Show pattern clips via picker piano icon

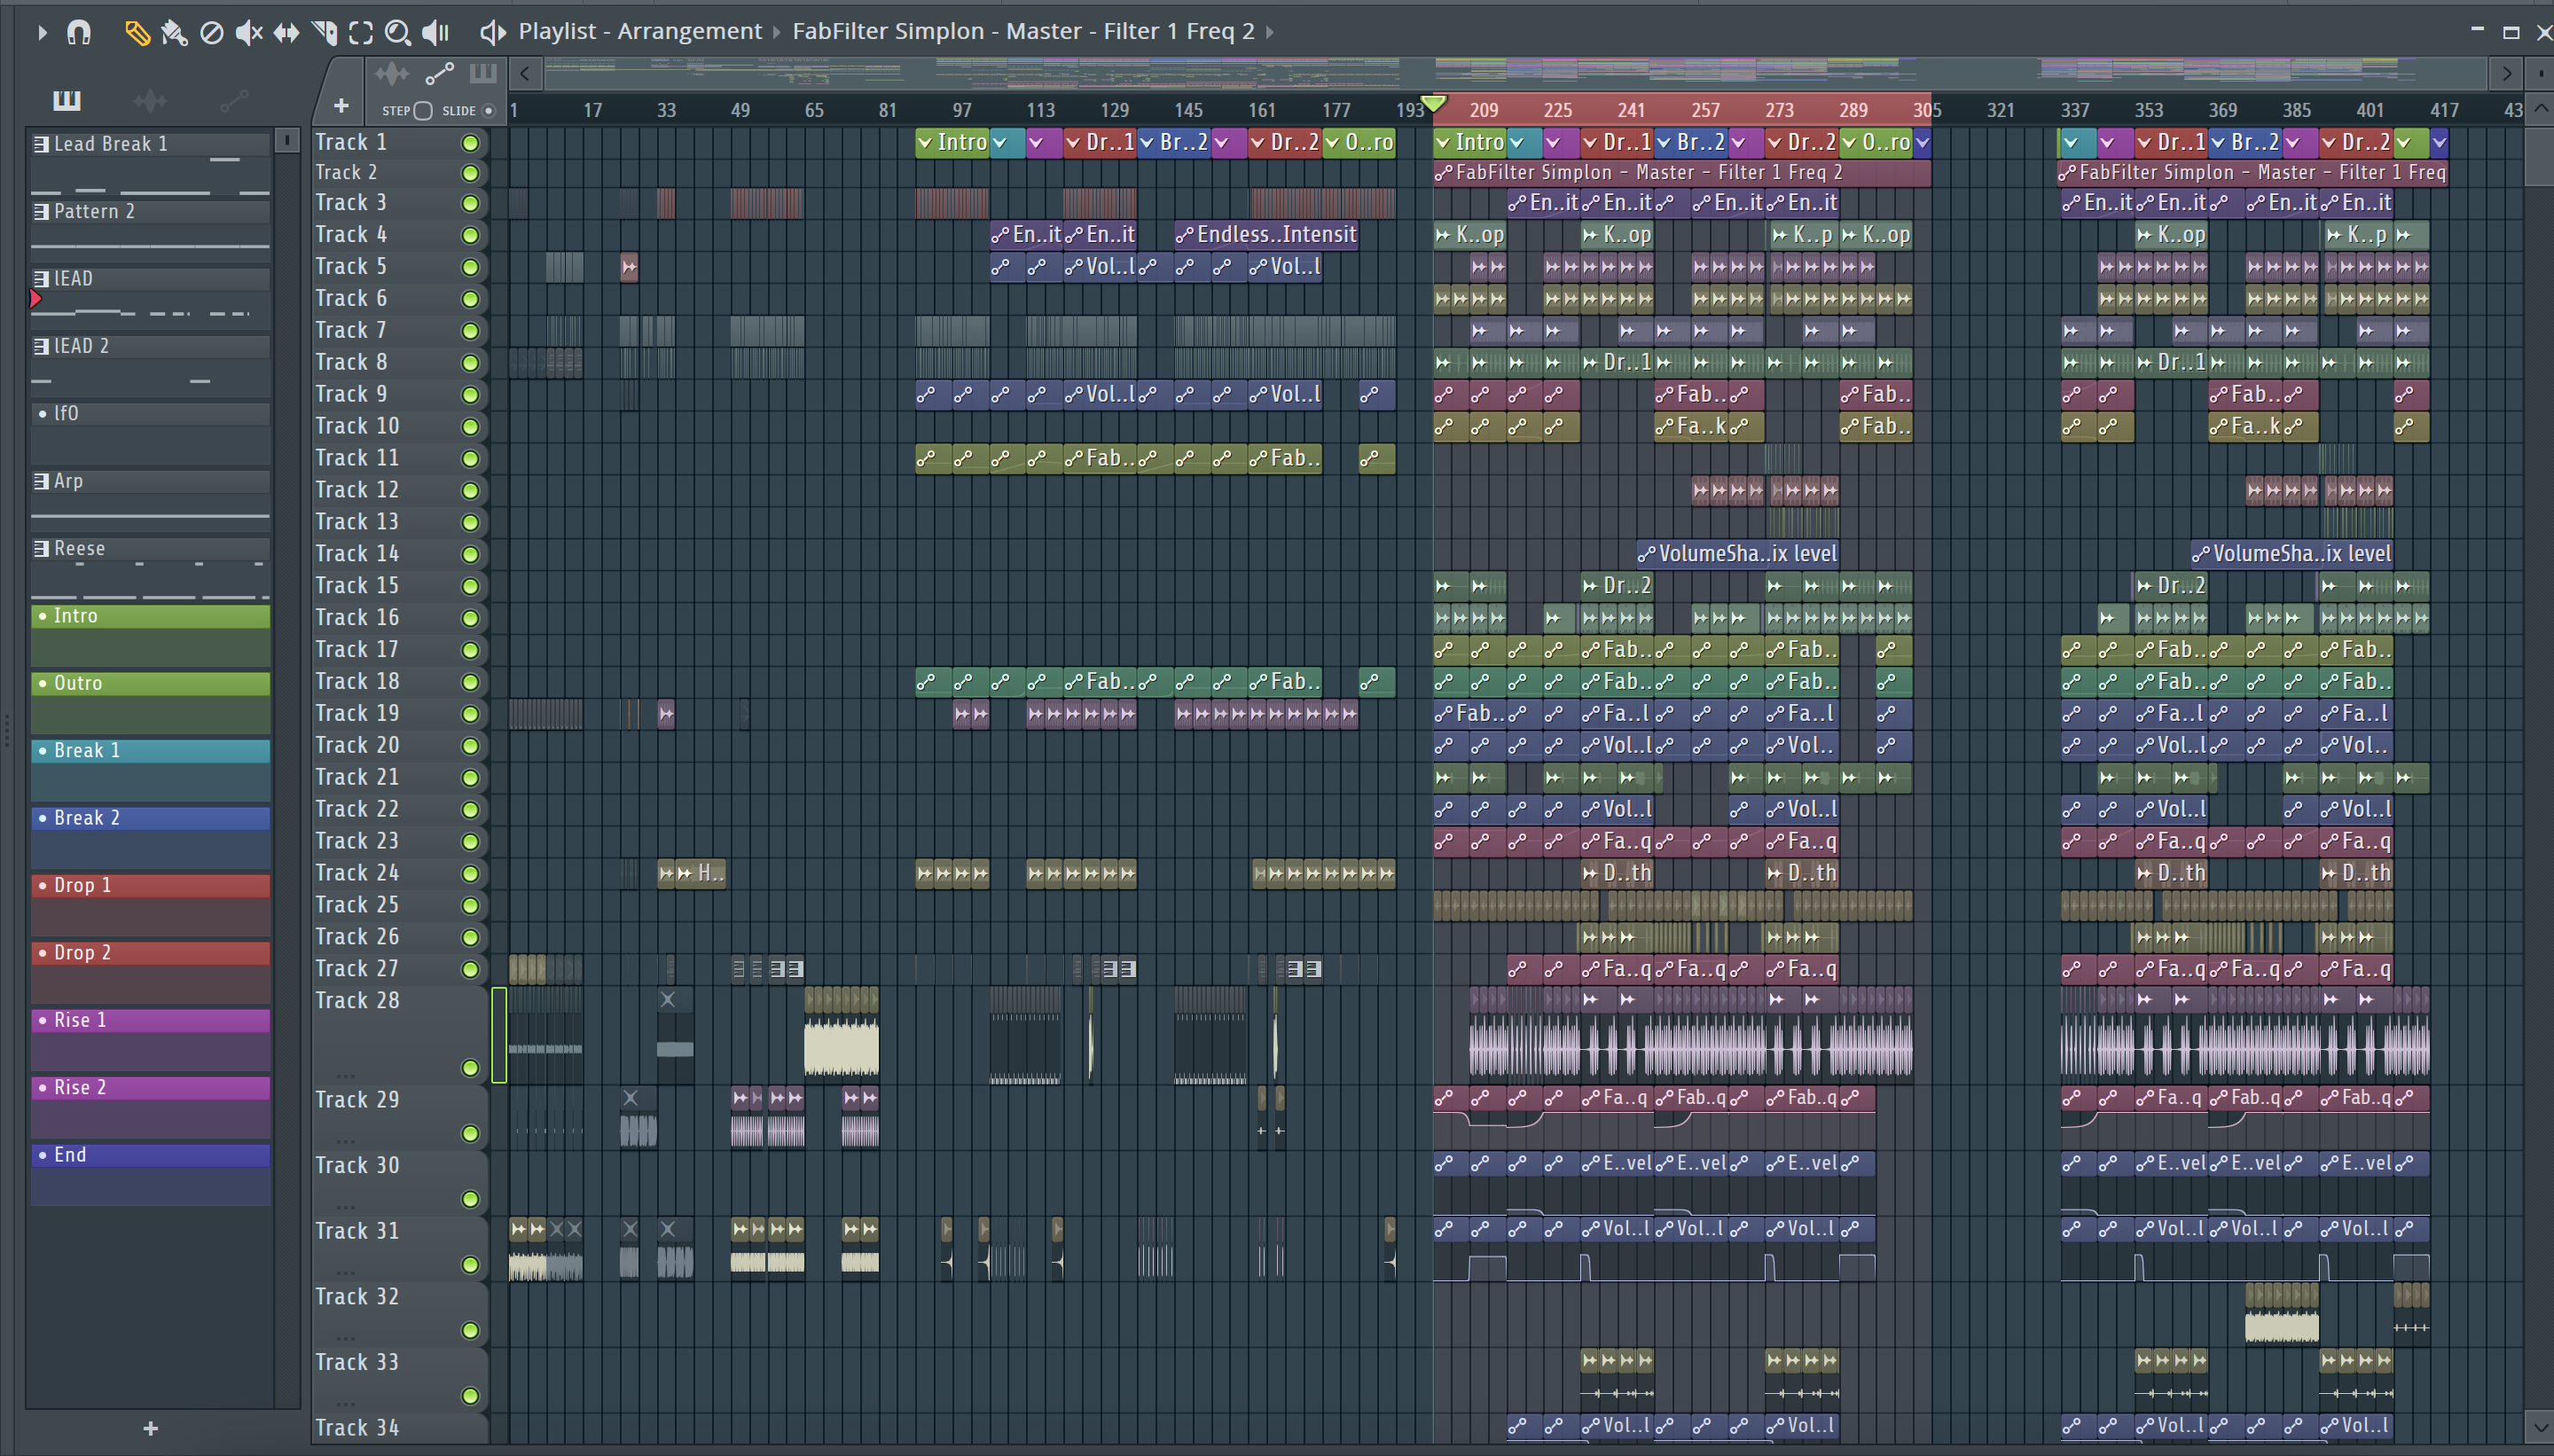click(x=67, y=100)
